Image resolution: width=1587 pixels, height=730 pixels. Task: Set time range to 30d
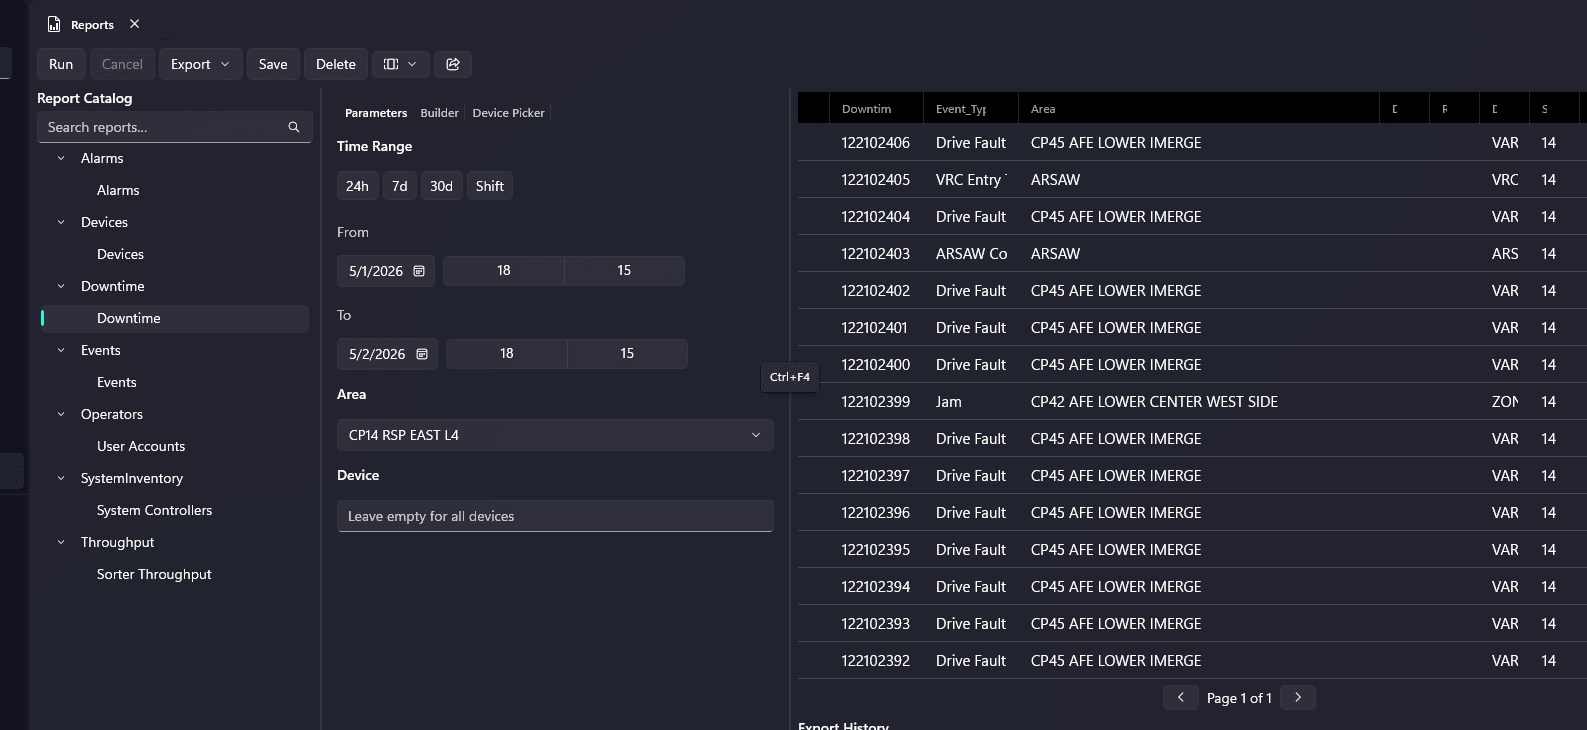(x=441, y=186)
